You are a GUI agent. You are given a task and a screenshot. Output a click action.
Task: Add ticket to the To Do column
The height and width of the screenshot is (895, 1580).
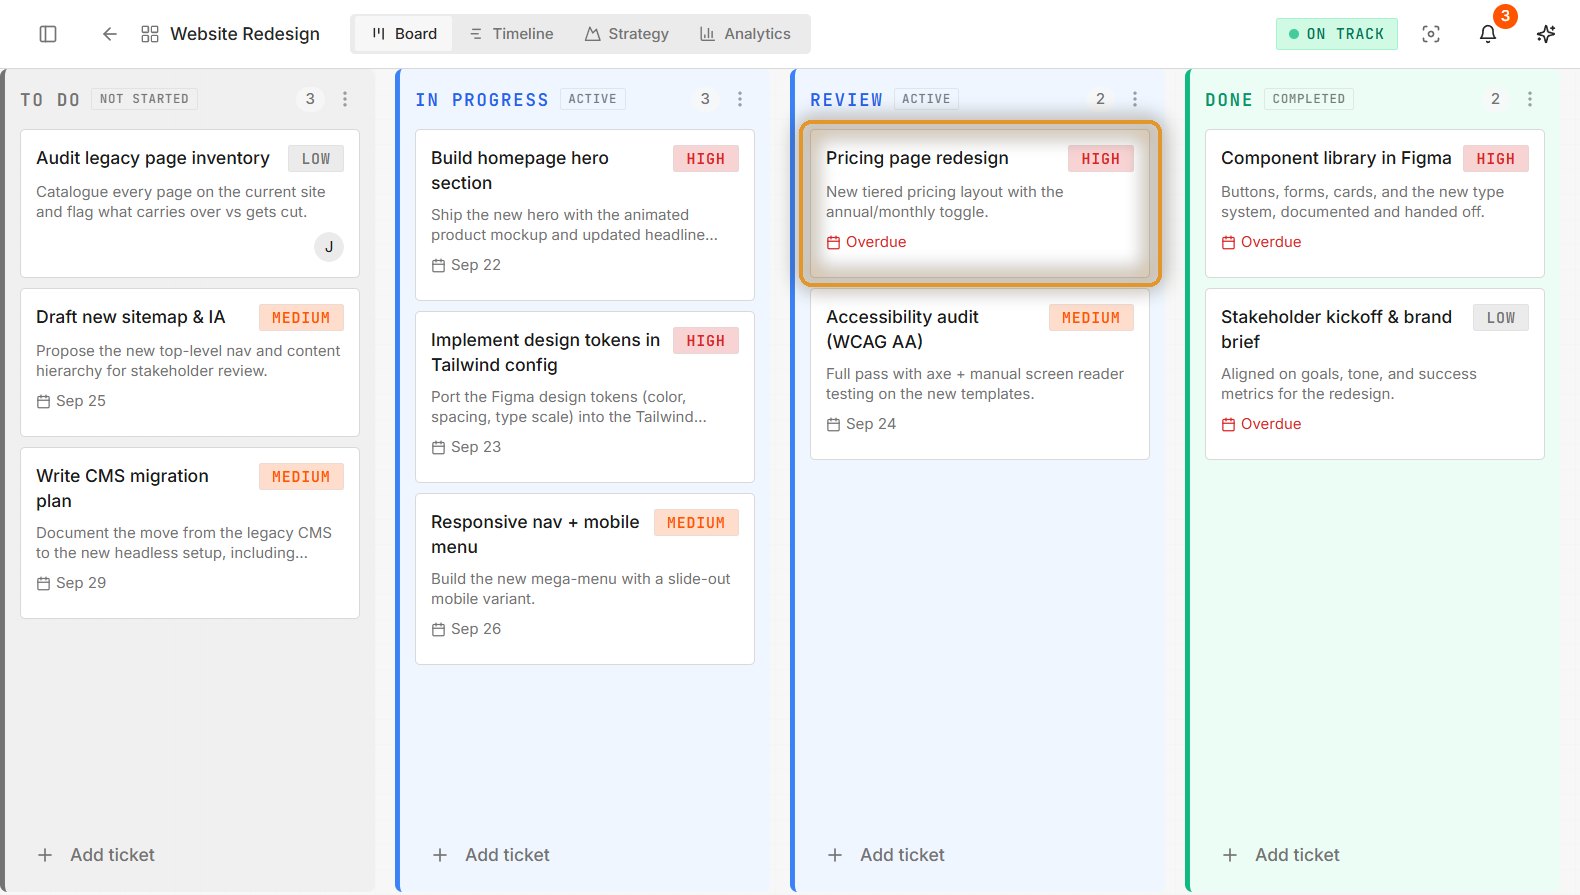coord(96,855)
